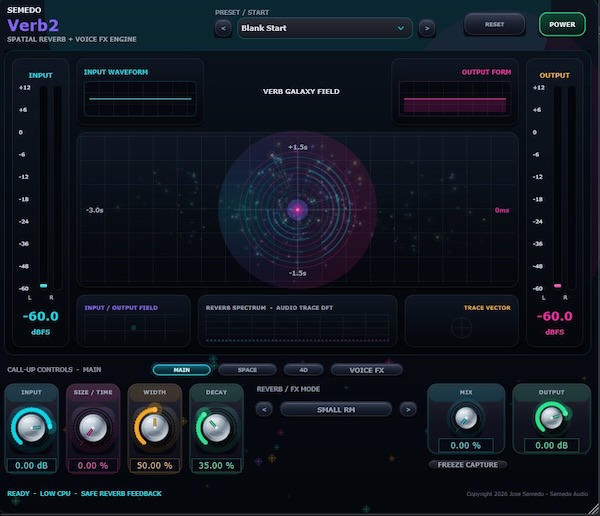Viewport: 600px width, 516px height.
Task: Click the Decay 35.00 % value field
Action: (x=216, y=465)
